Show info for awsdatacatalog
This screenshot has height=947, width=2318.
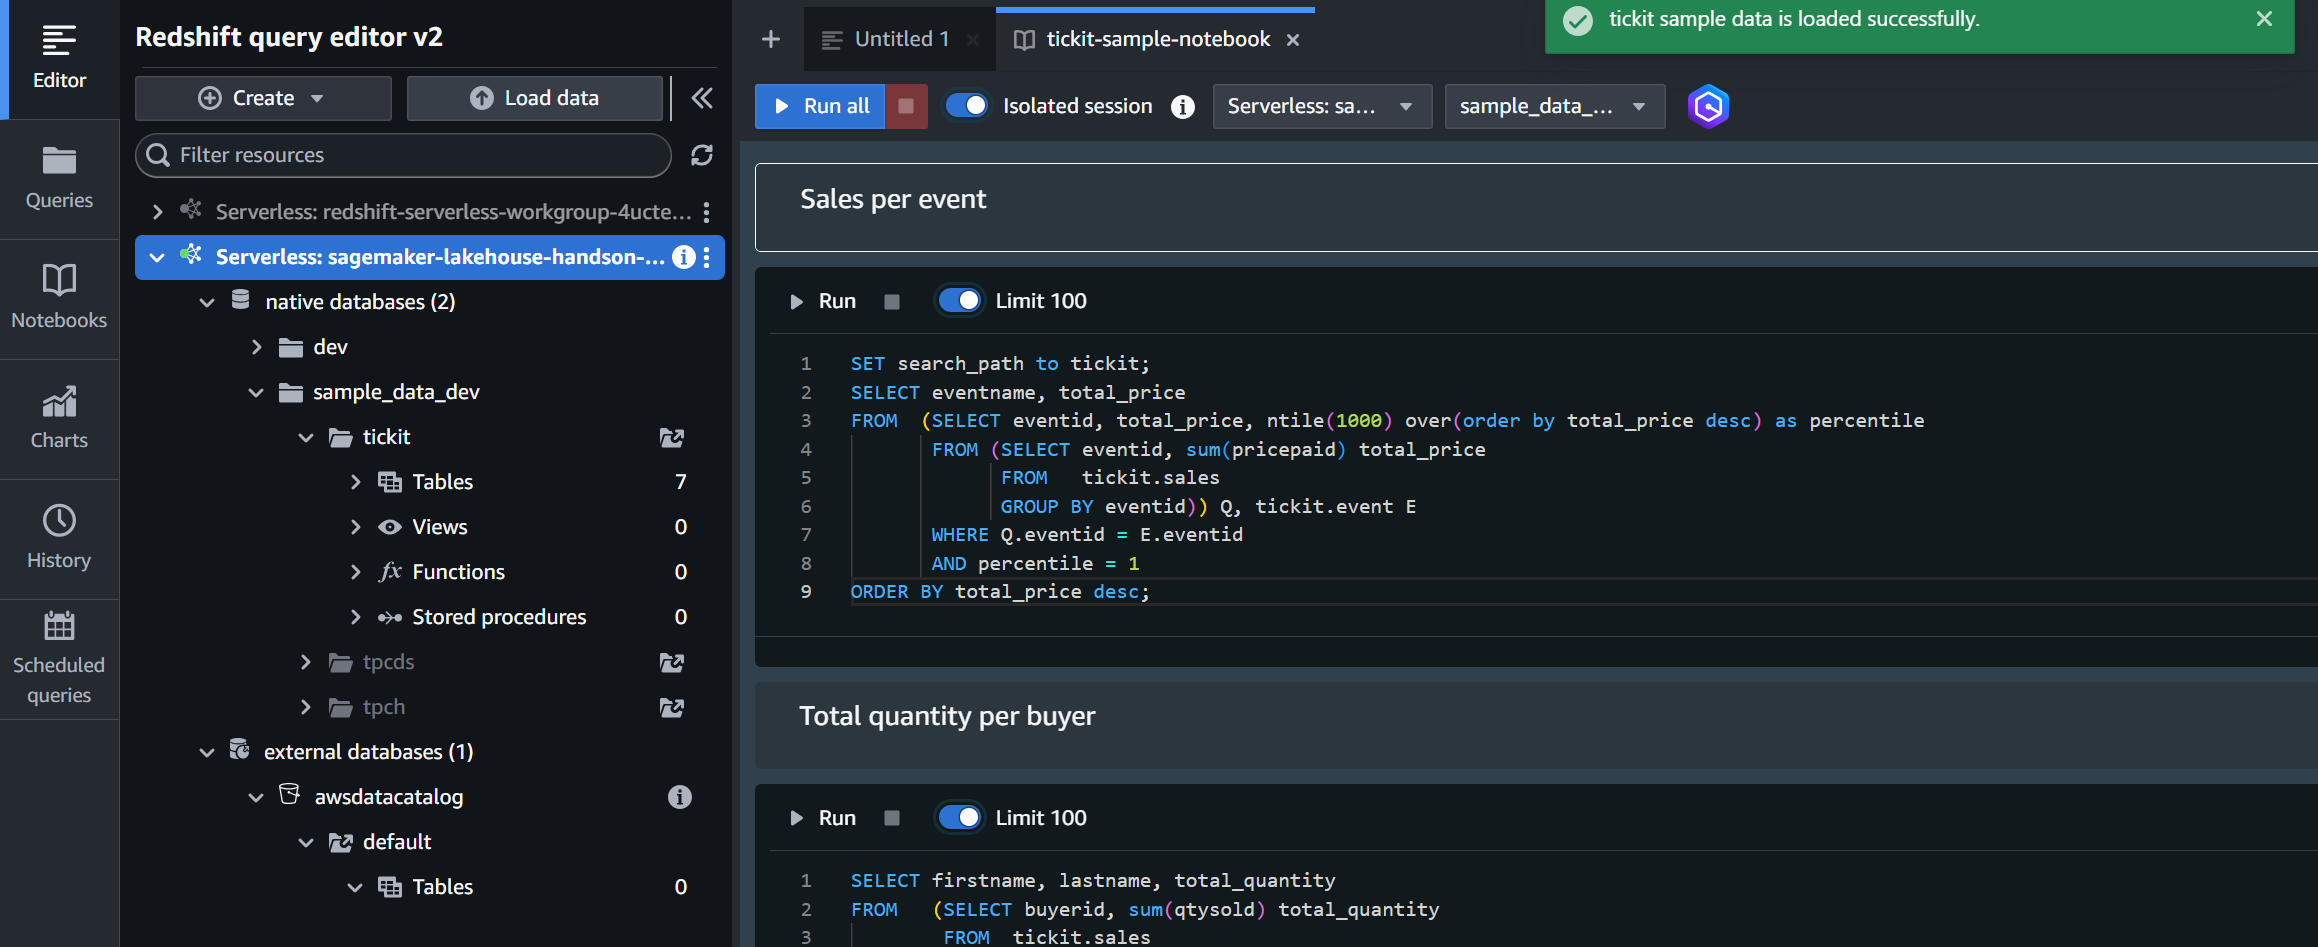680,797
